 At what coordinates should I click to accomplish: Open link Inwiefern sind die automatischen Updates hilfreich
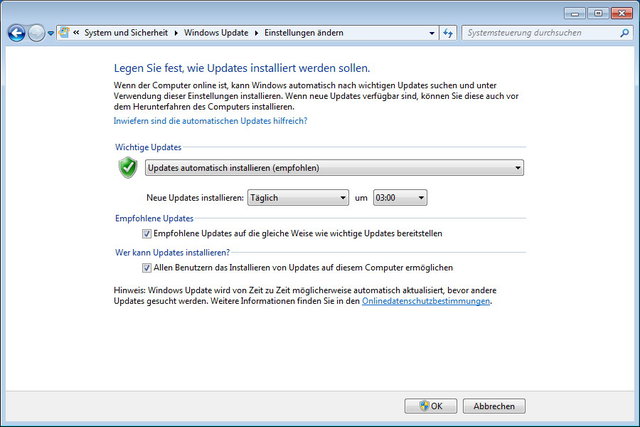pyautogui.click(x=210, y=121)
